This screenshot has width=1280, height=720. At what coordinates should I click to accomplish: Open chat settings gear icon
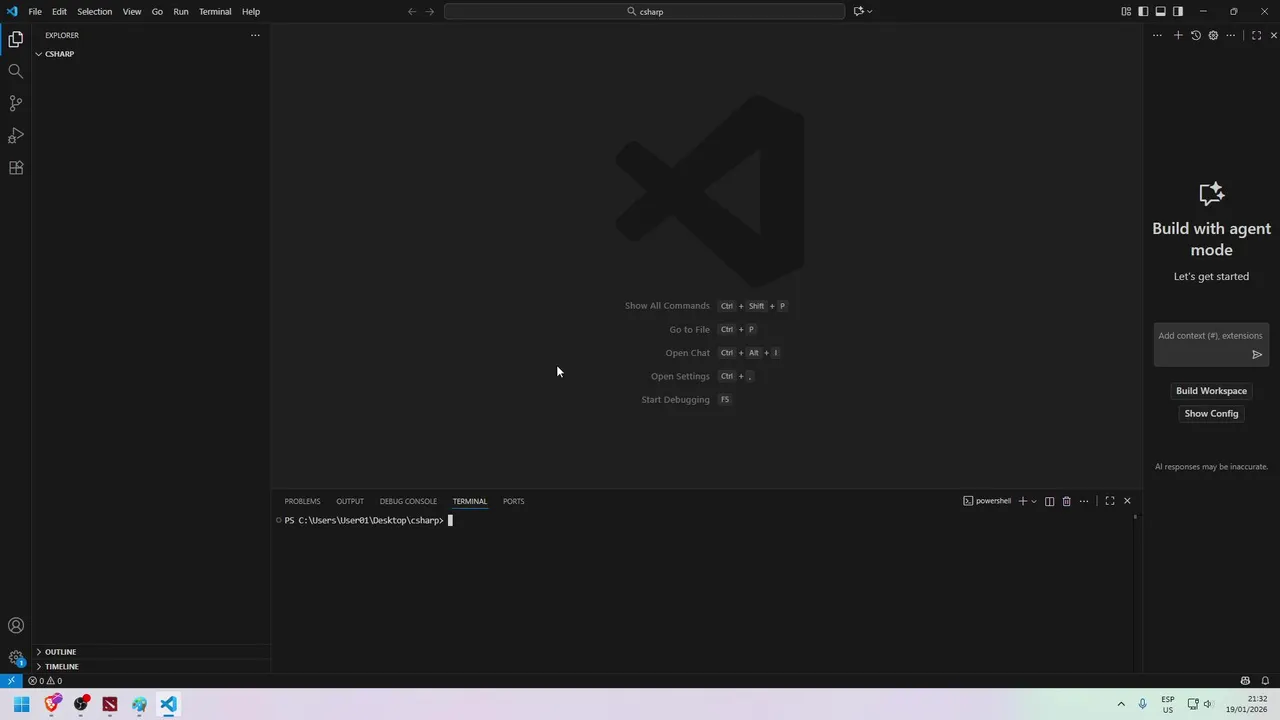coord(1213,35)
